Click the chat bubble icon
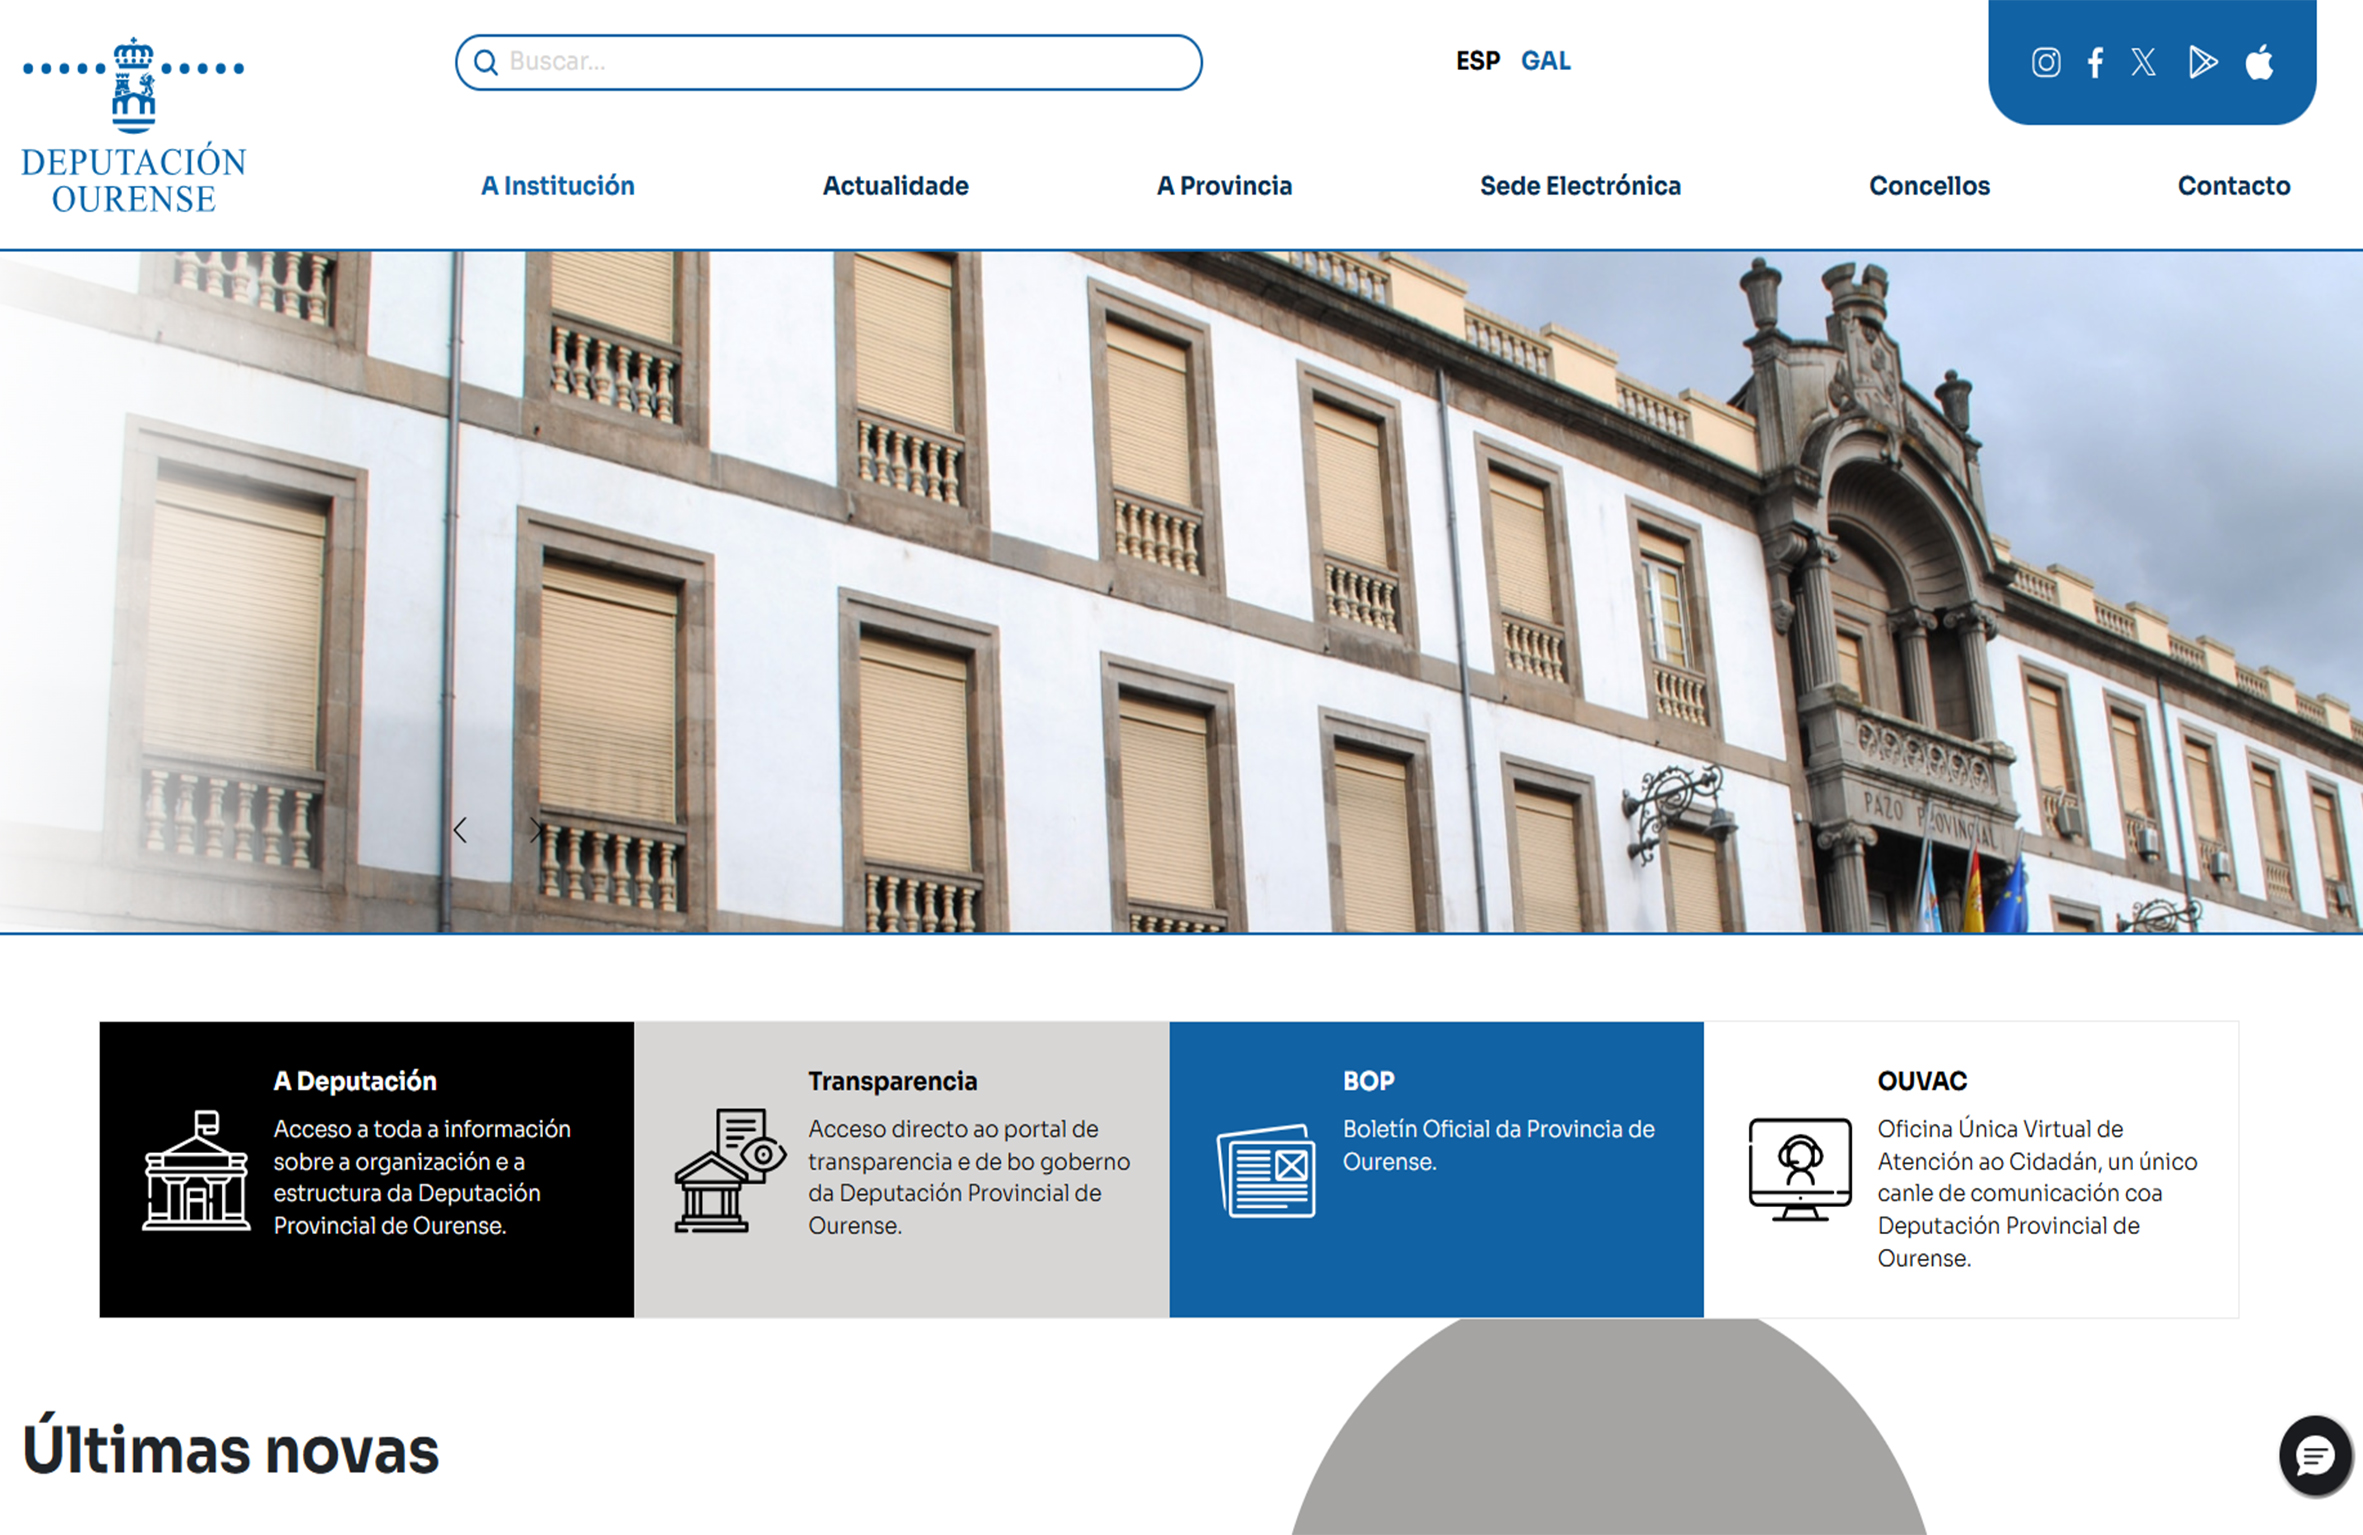2363x1535 pixels. click(x=2314, y=1456)
